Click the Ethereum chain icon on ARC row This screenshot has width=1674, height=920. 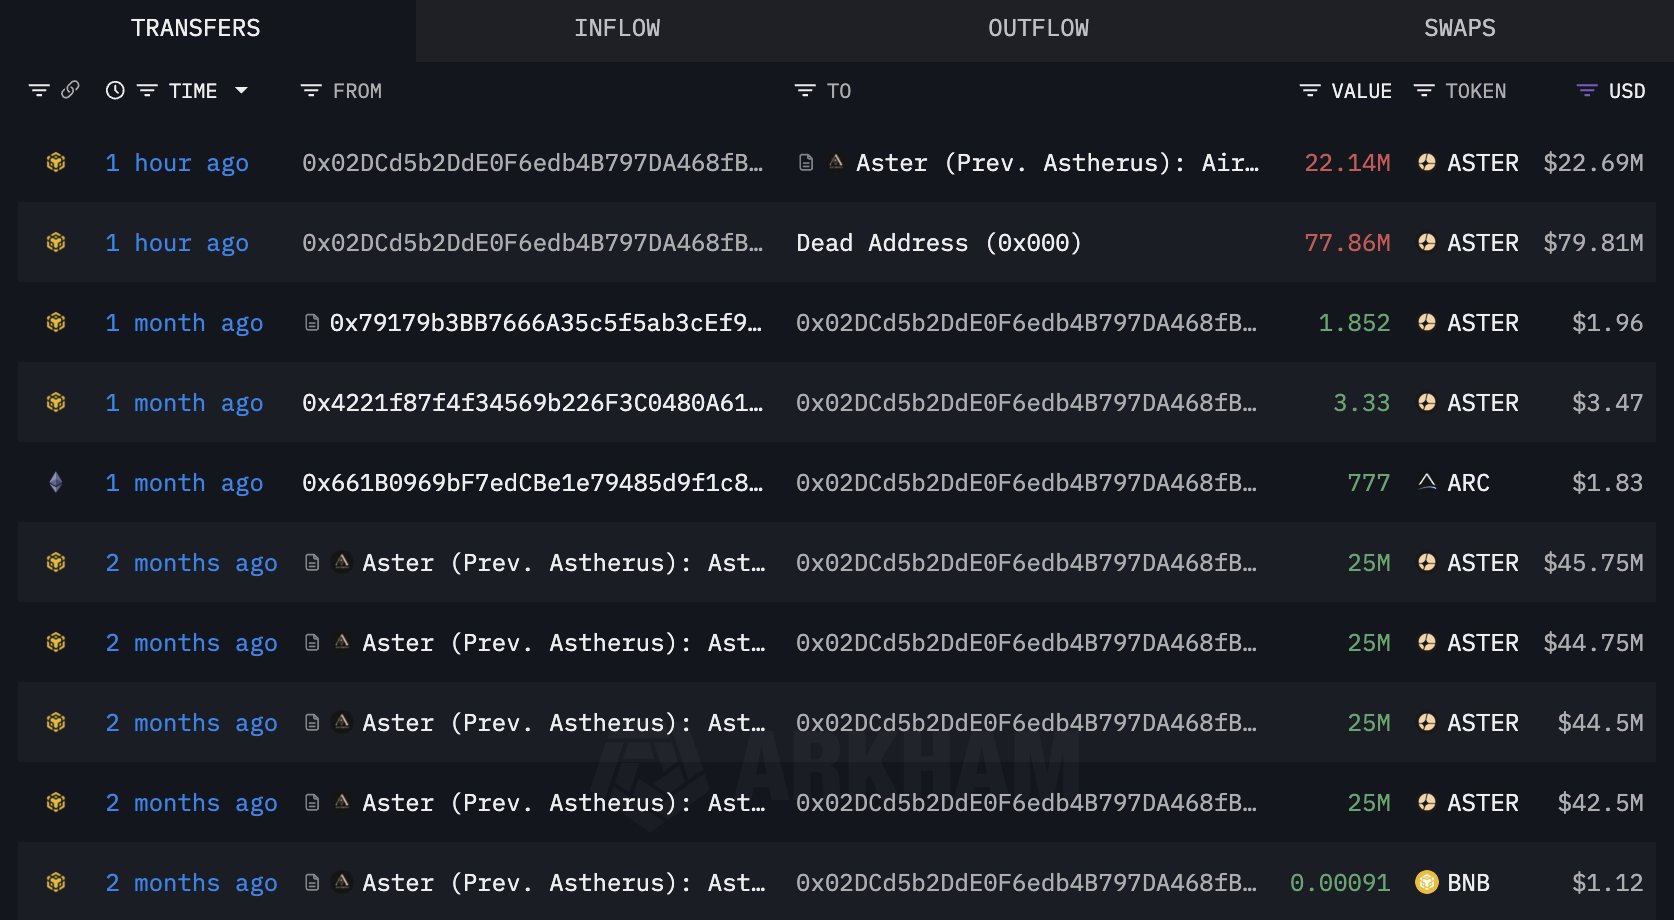pos(56,483)
